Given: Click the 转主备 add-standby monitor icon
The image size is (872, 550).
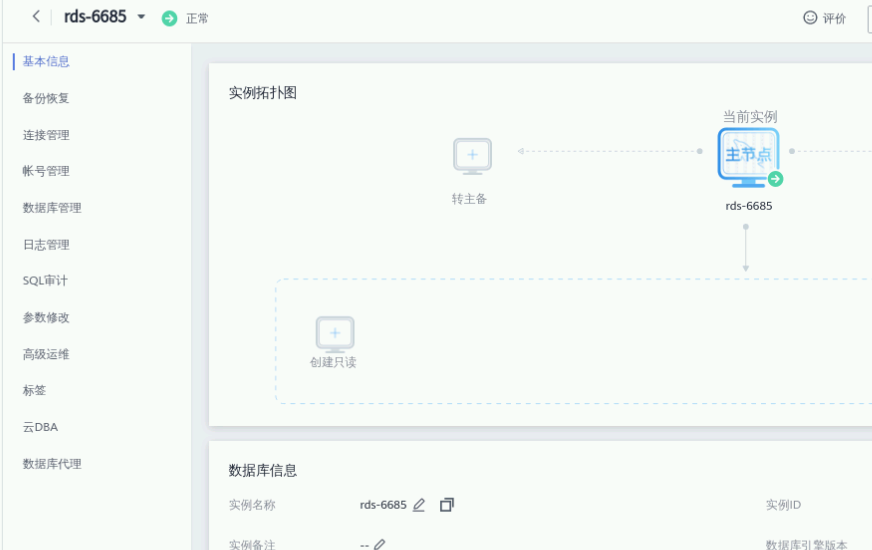Looking at the screenshot, I should coord(472,156).
